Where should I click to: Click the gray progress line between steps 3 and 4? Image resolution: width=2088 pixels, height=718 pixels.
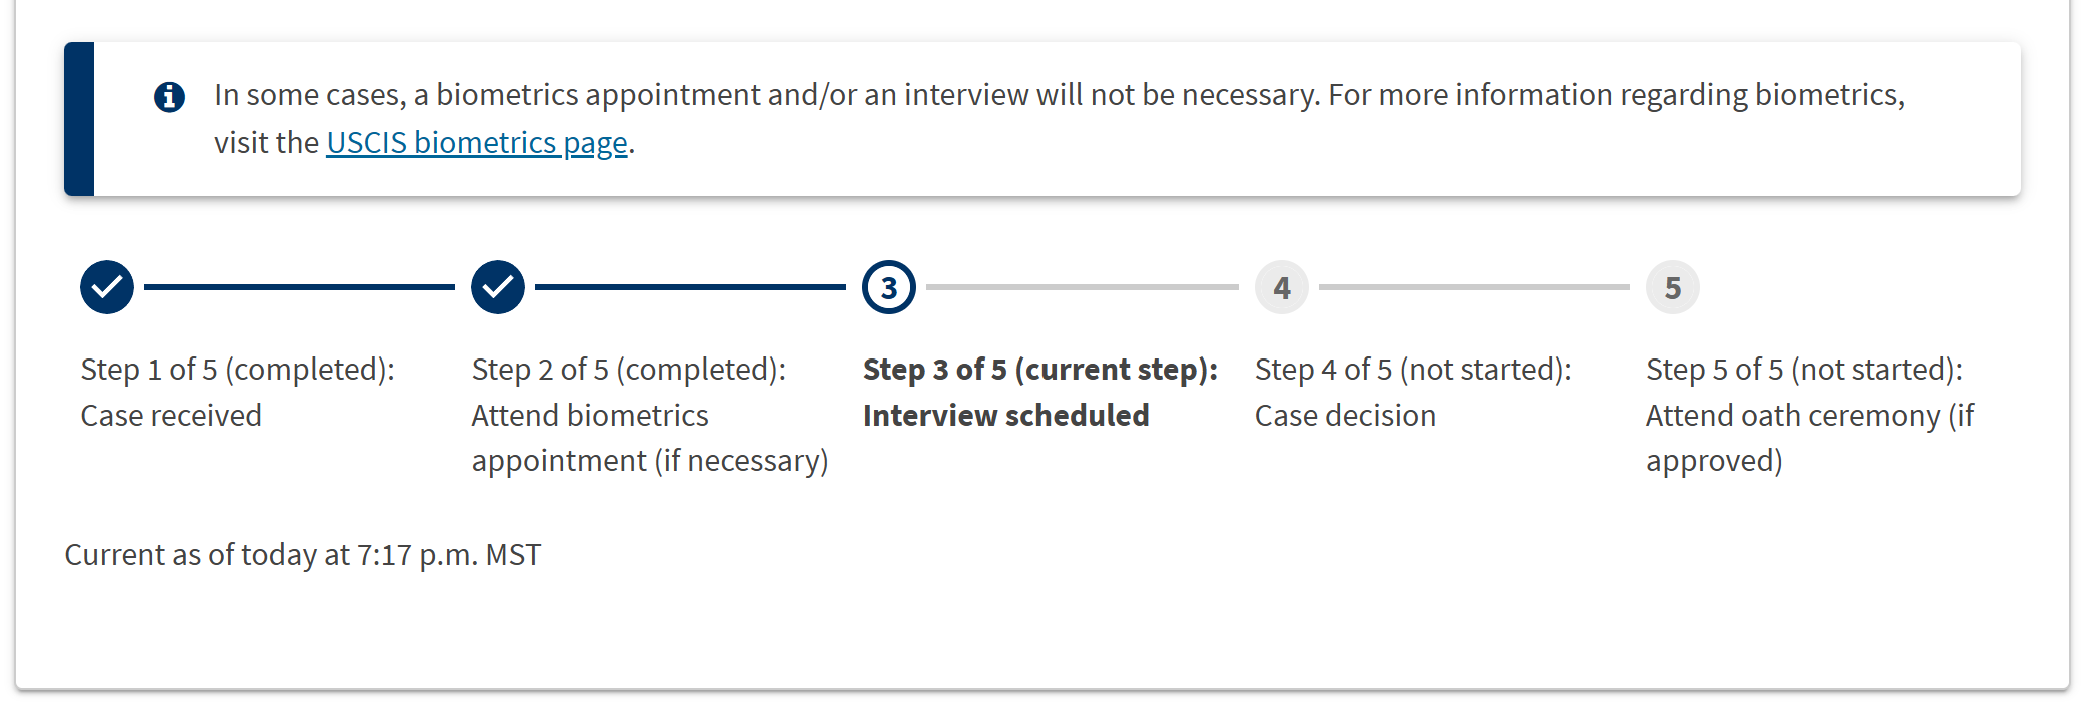[1082, 287]
